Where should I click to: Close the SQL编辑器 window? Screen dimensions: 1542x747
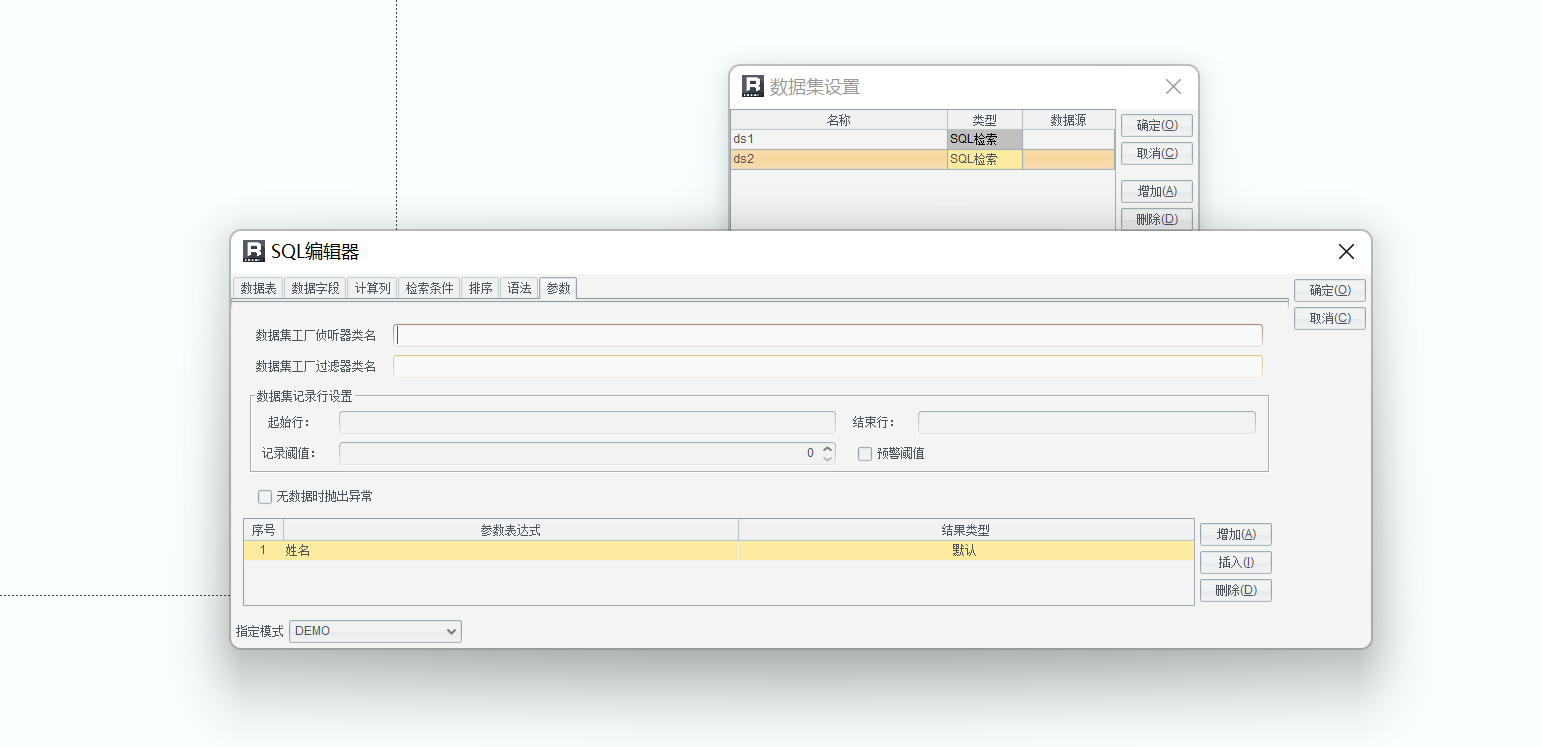[1346, 252]
